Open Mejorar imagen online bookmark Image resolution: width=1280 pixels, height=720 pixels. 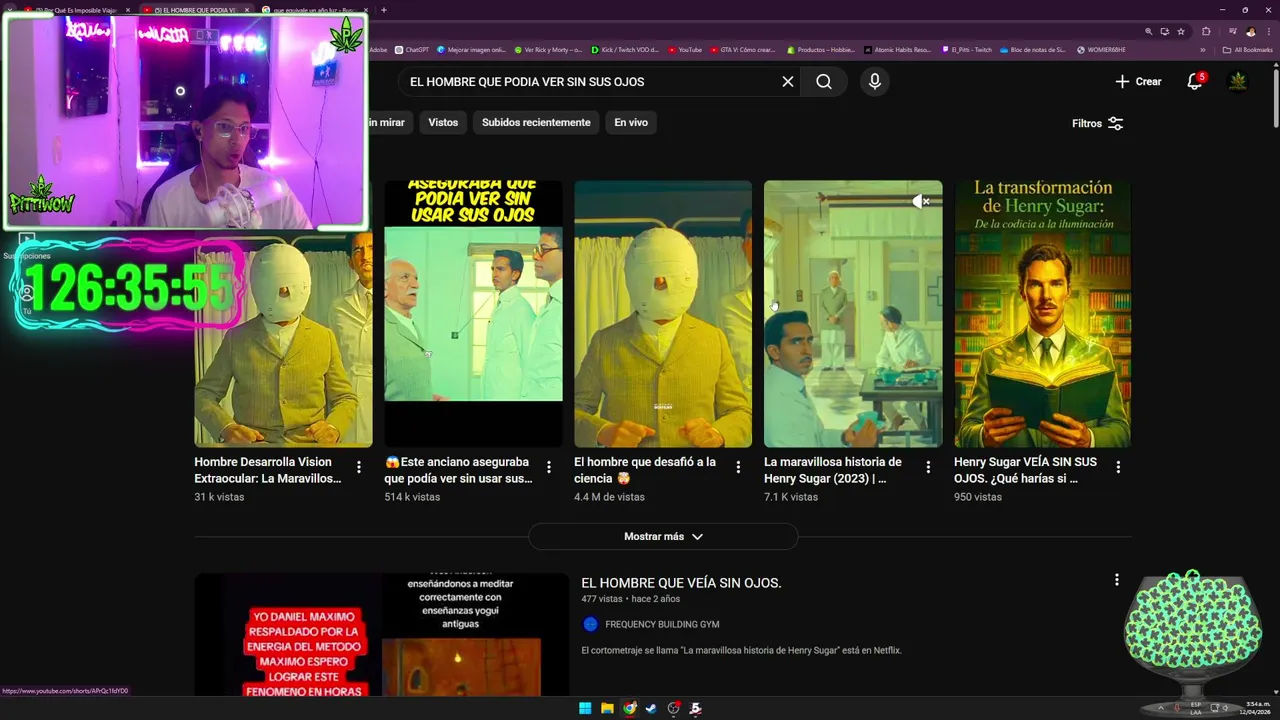click(x=472, y=49)
